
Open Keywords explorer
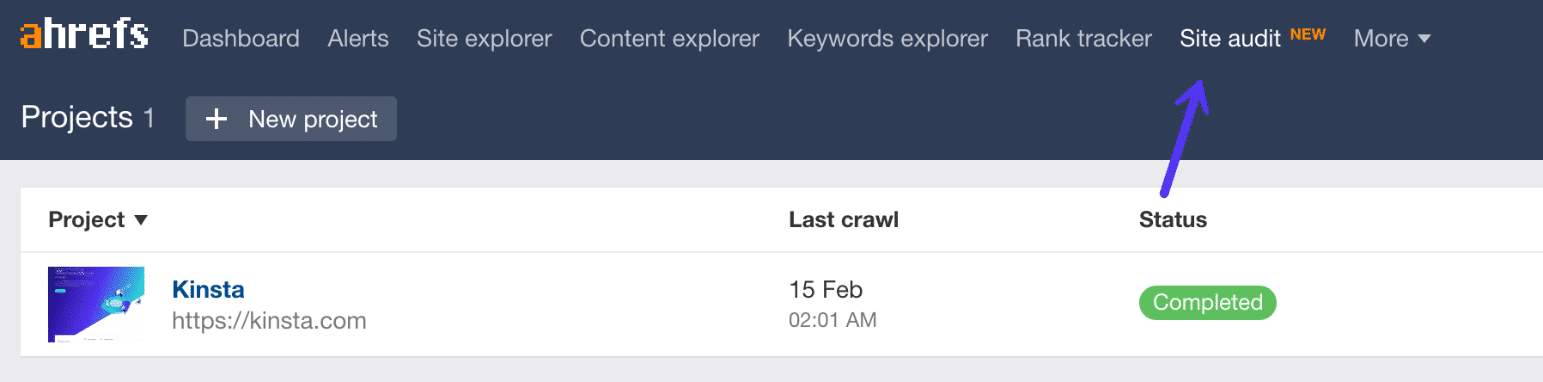[x=887, y=39]
